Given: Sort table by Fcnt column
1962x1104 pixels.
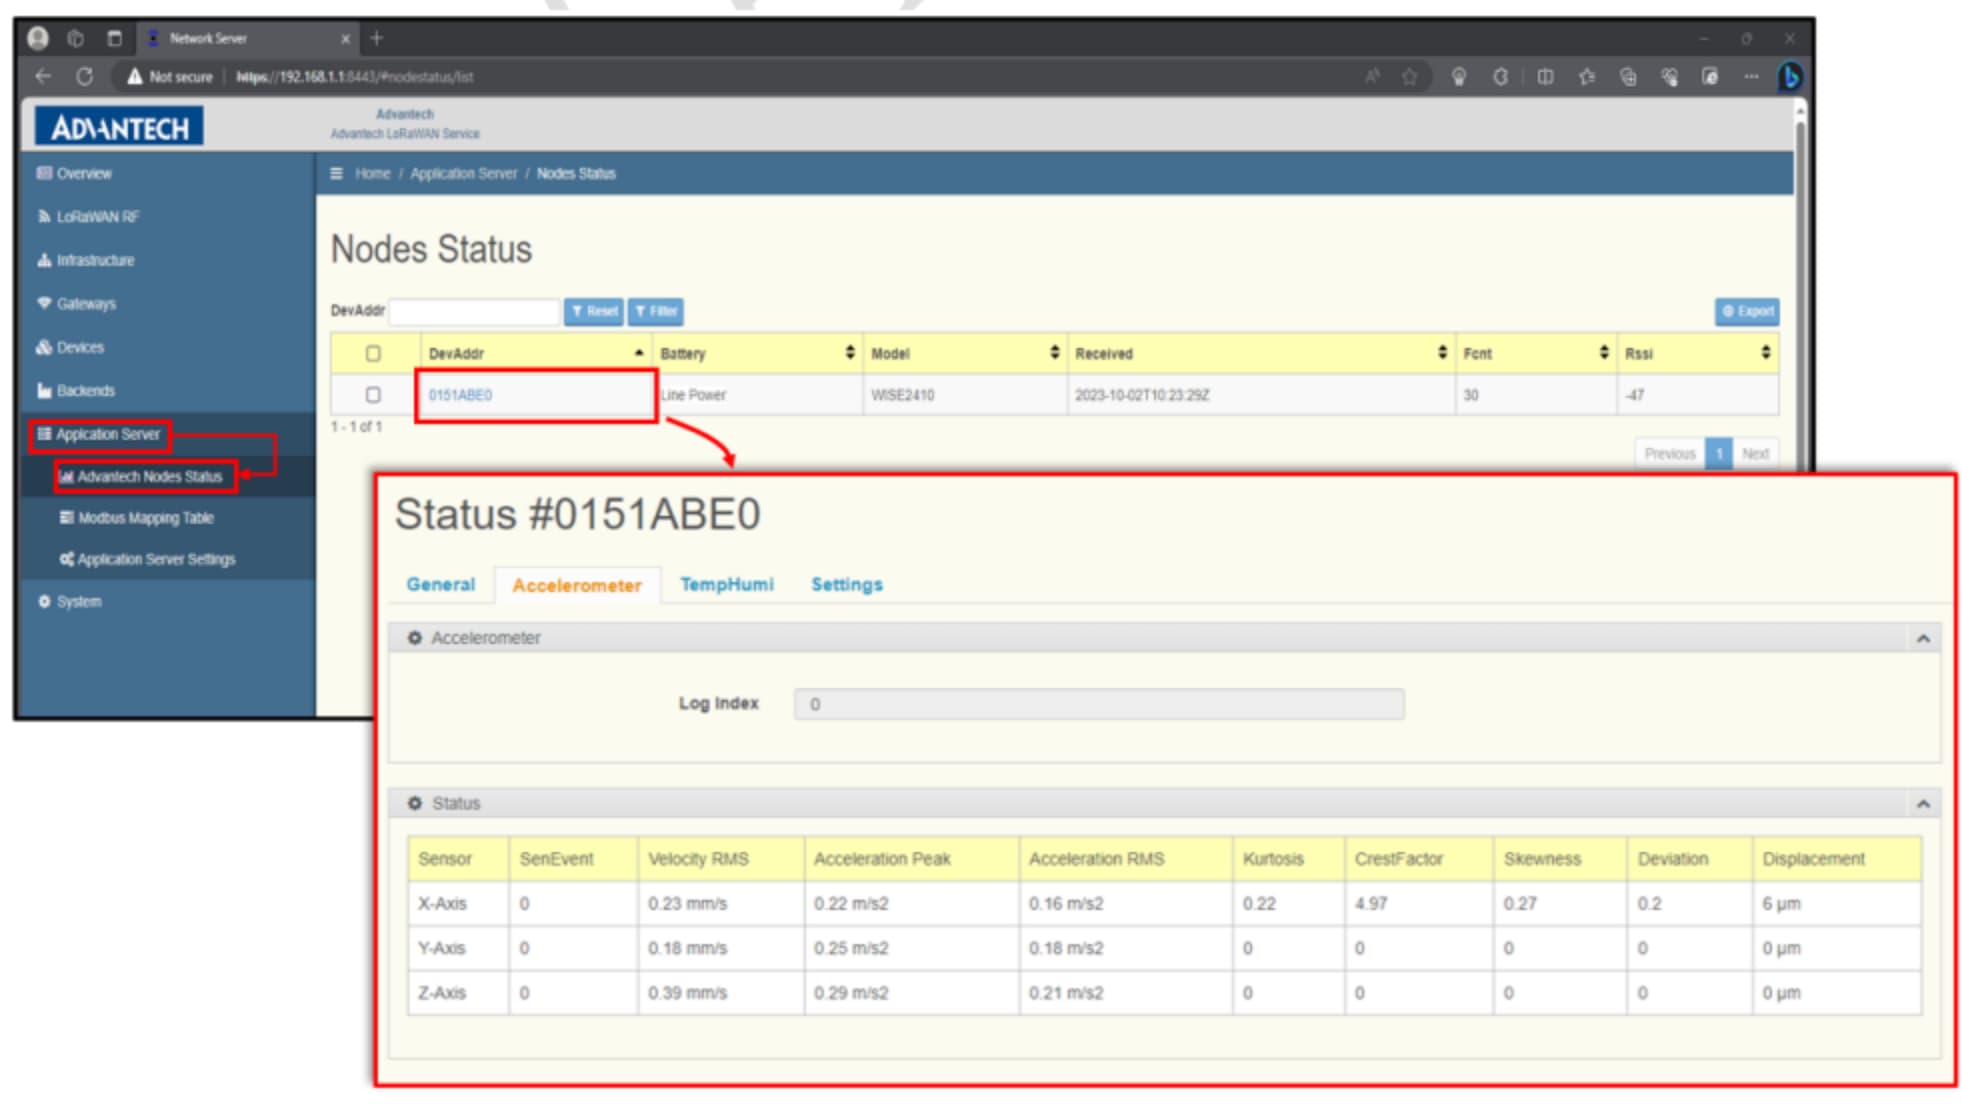Looking at the screenshot, I should [1537, 353].
